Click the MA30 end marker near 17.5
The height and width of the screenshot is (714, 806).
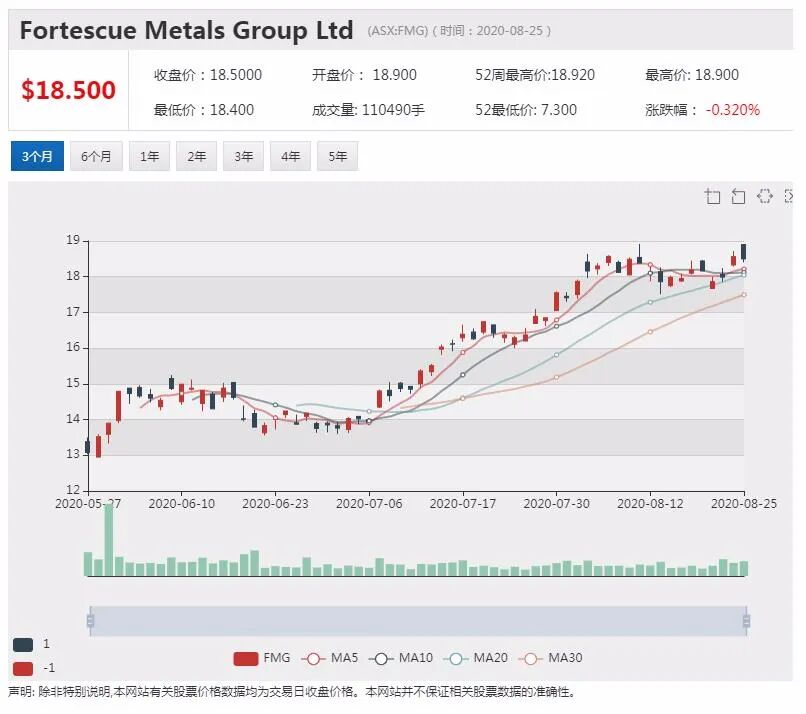click(x=744, y=295)
